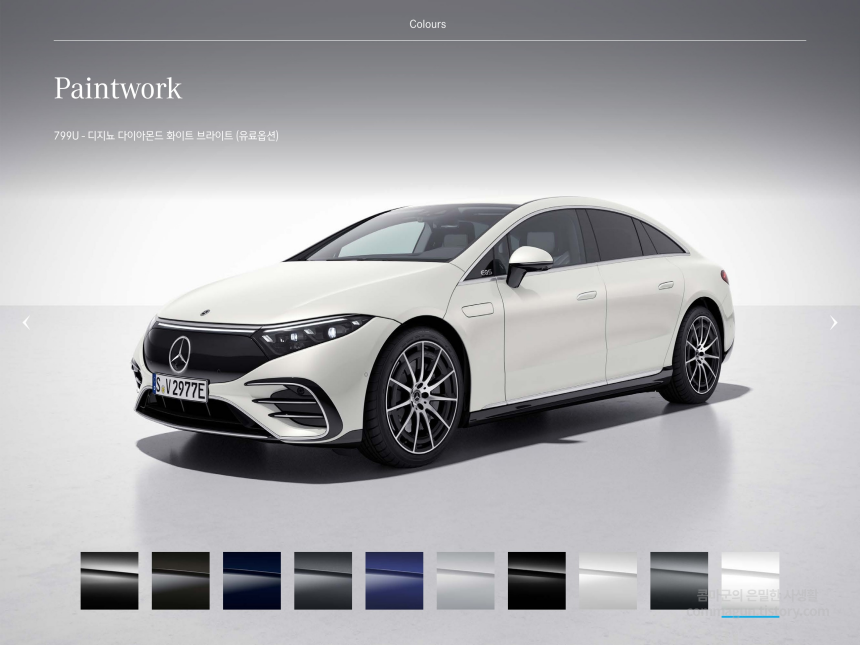This screenshot has width=860, height=645.
Task: Select the first glossy black paint swatch
Action: click(x=109, y=581)
